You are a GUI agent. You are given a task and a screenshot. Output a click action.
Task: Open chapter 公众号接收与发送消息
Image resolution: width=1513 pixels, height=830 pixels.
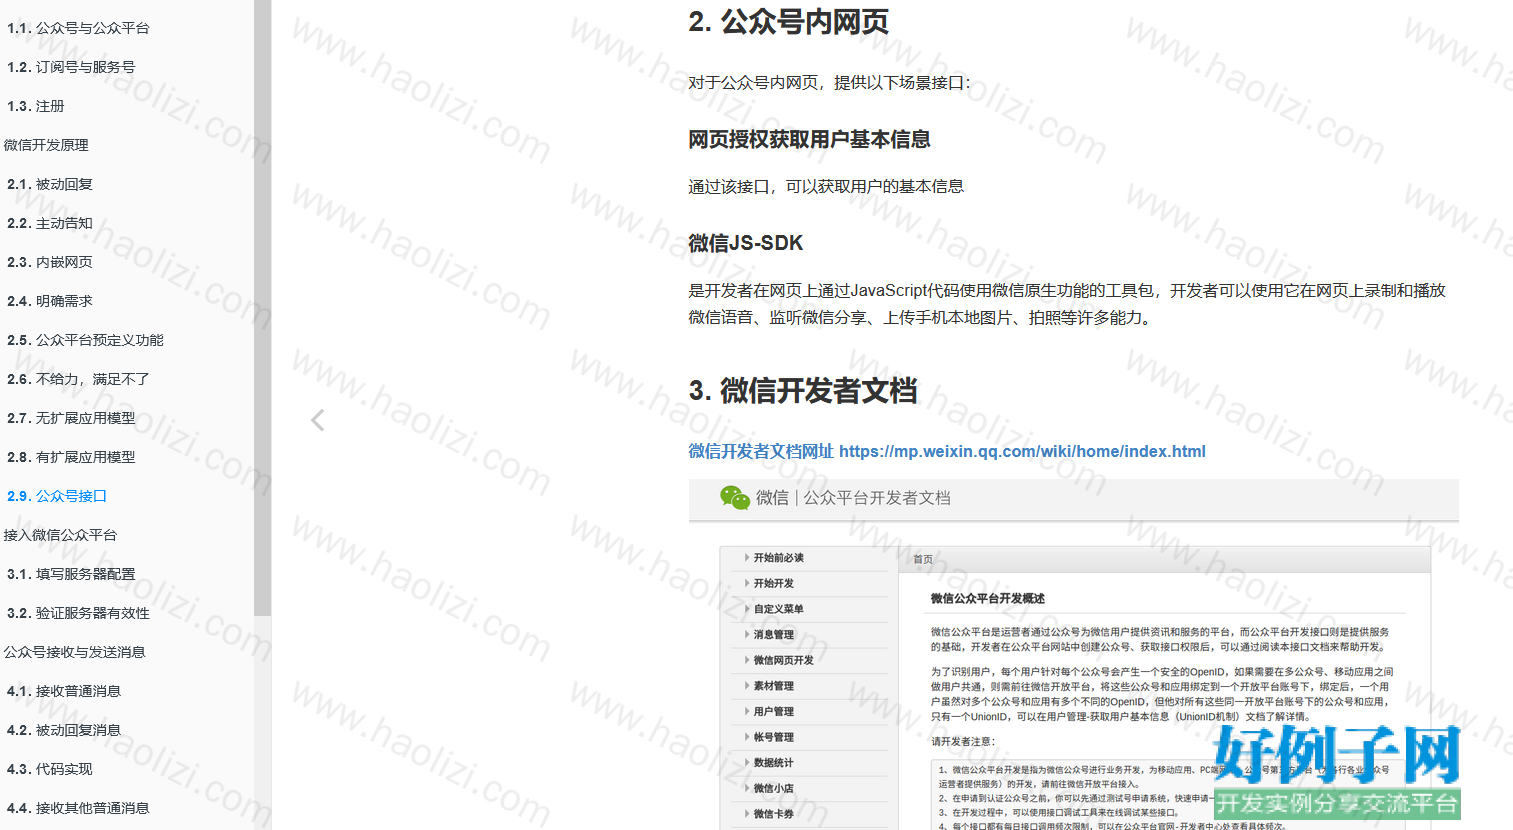coord(74,652)
